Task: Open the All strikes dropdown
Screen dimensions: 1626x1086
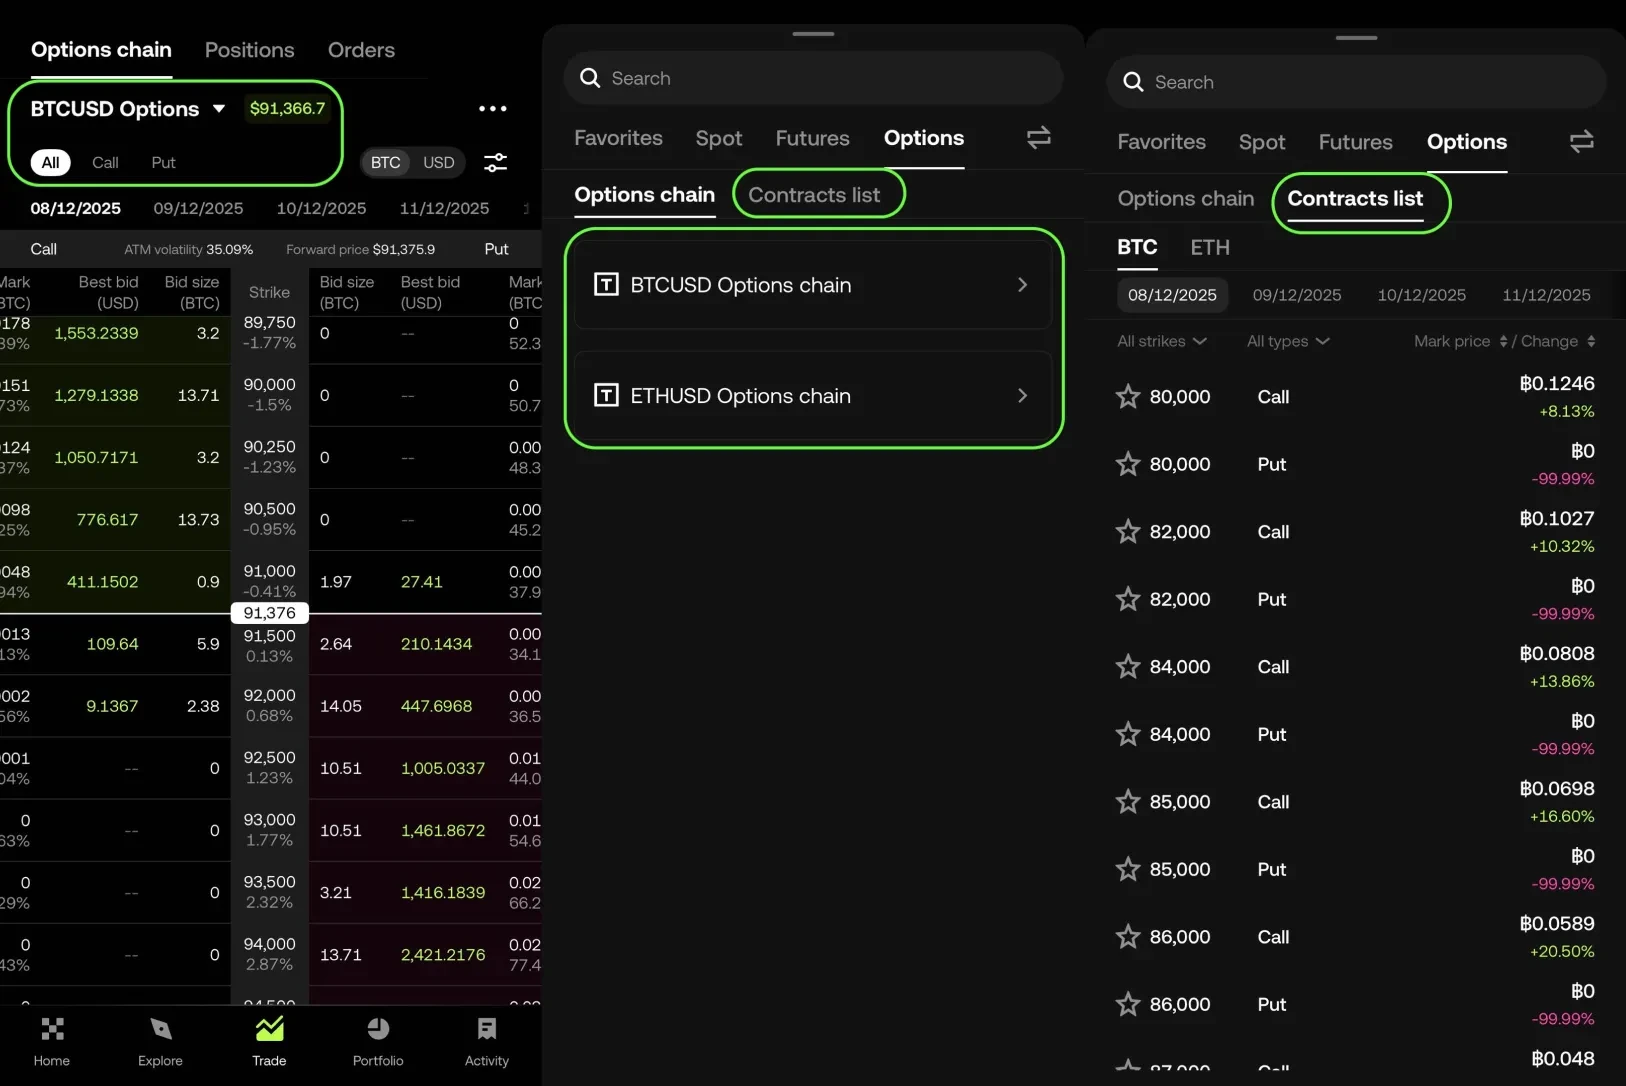Action: tap(1161, 341)
